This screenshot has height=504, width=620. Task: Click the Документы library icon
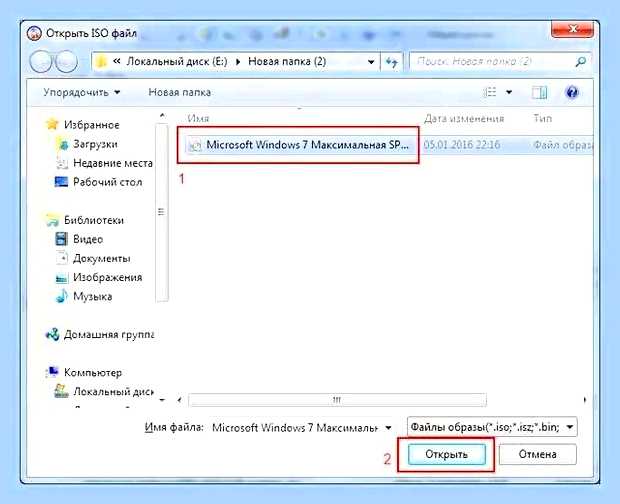(62, 258)
